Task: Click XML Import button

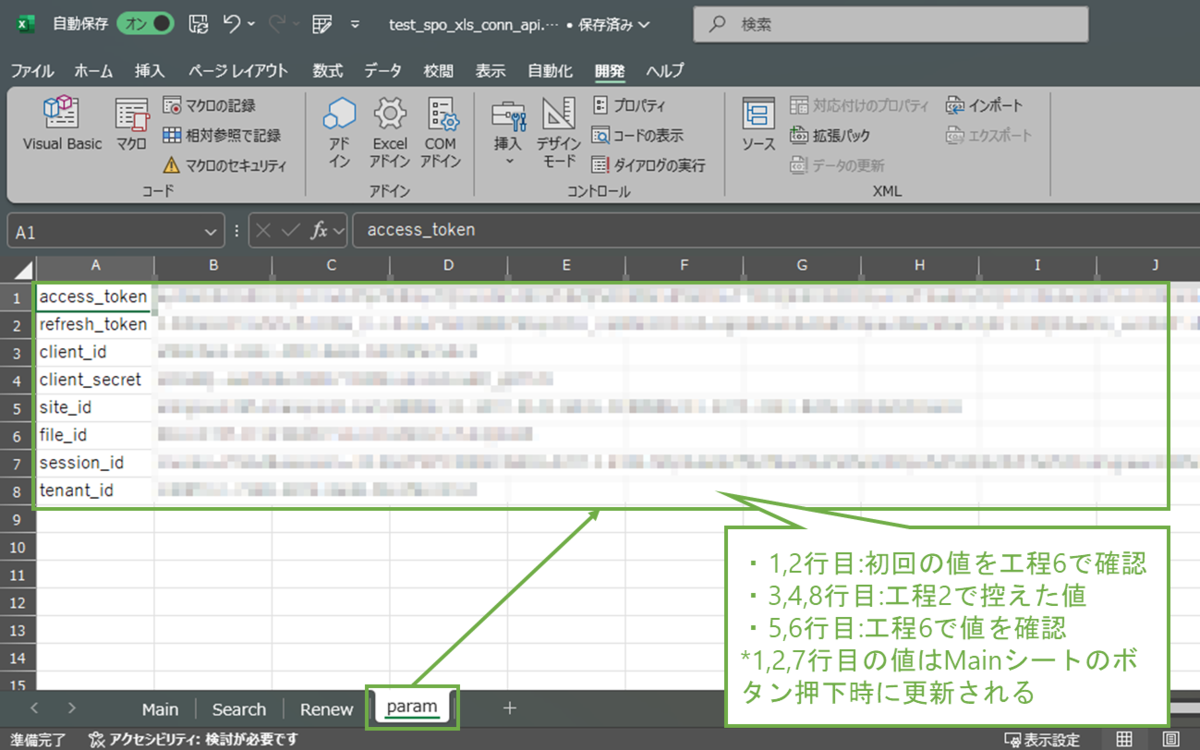Action: pos(984,105)
